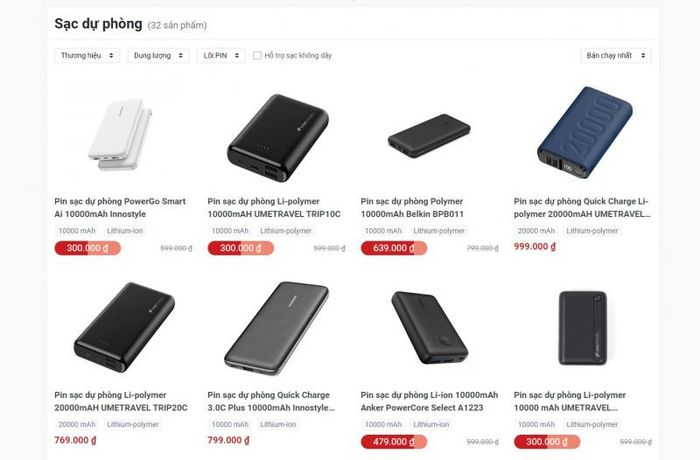Open the Thương hiệu brand dropdown
The width and height of the screenshot is (700, 460).
tap(87, 55)
